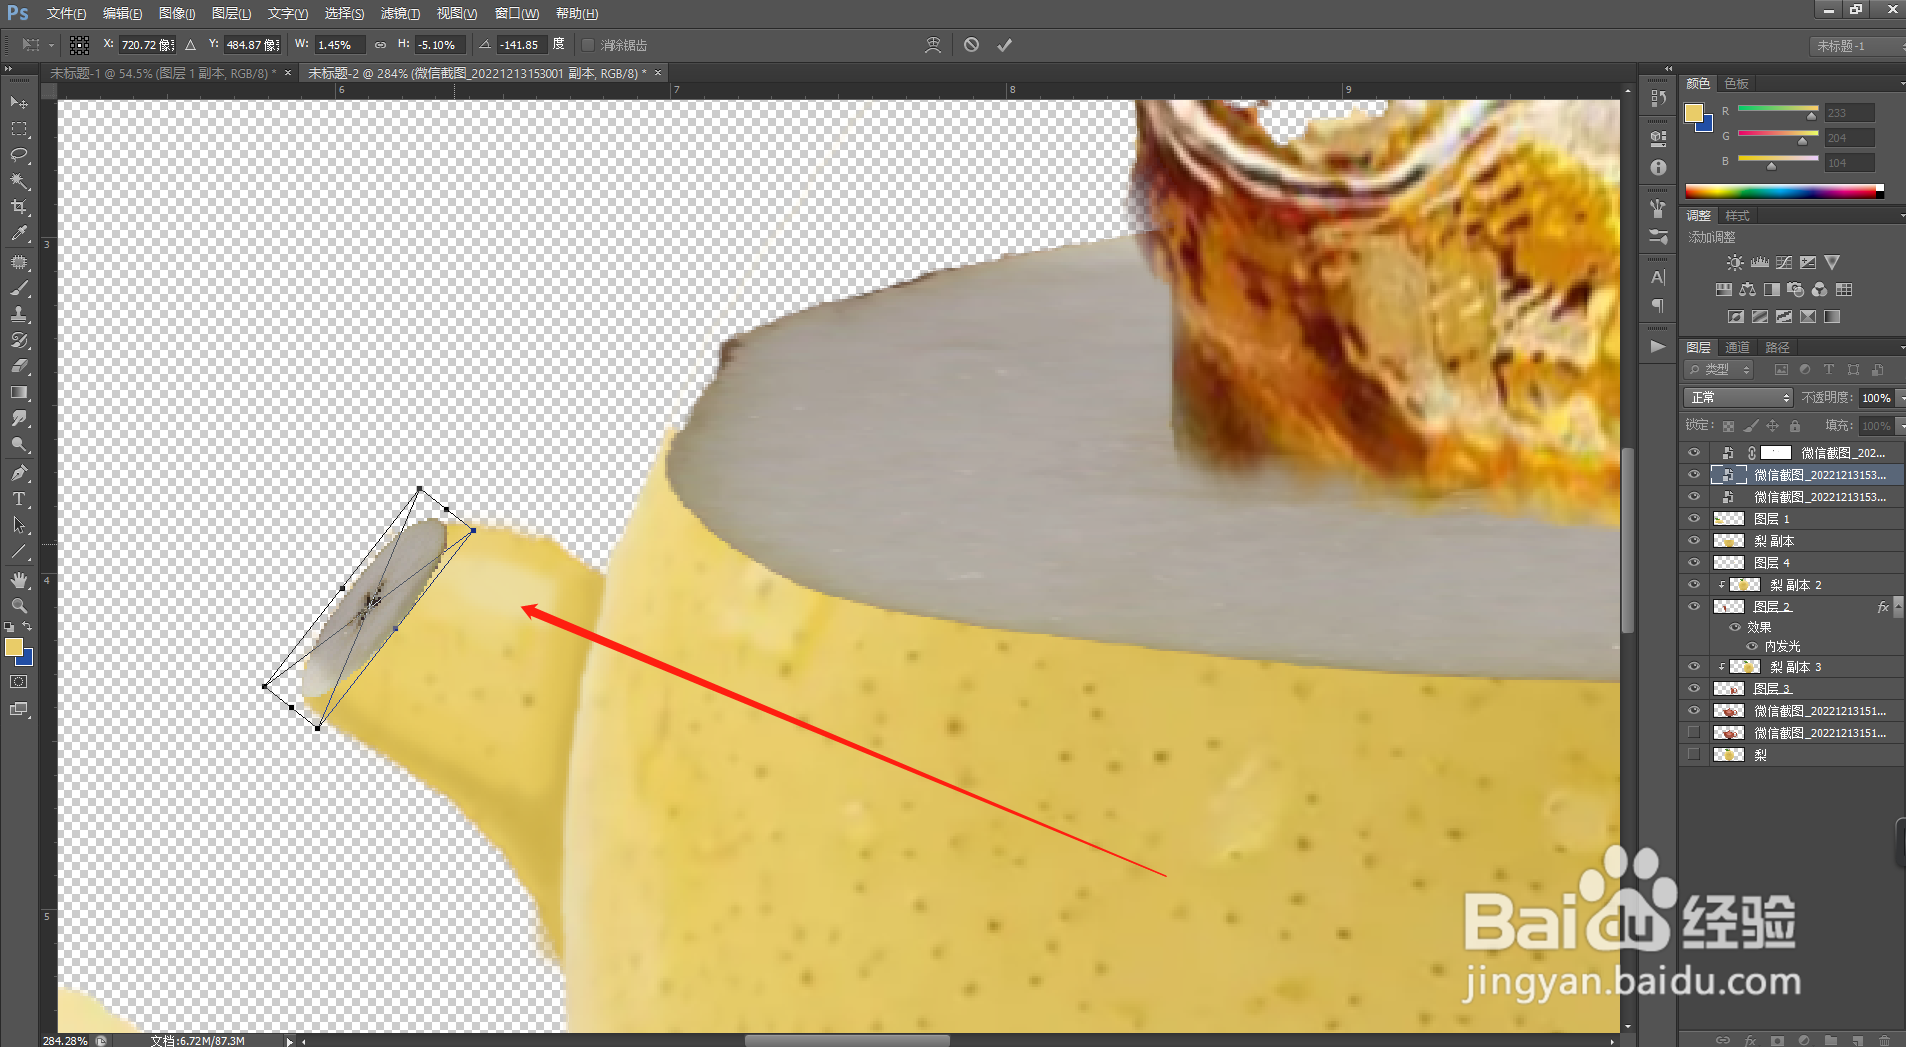Screen dimensions: 1906x1047
Task: Collapse effects of 图层 2 layer
Action: (1898, 607)
